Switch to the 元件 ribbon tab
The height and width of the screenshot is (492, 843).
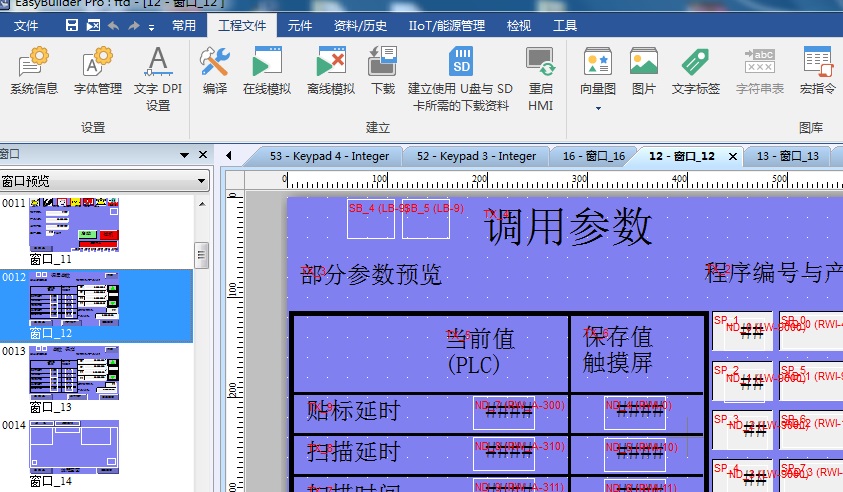tap(299, 26)
